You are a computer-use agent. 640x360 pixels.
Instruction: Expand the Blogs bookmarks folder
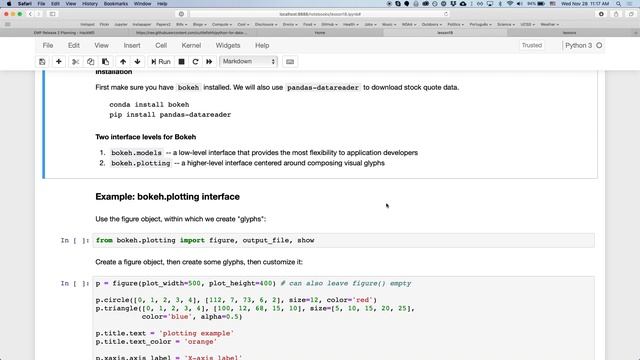click(200, 24)
